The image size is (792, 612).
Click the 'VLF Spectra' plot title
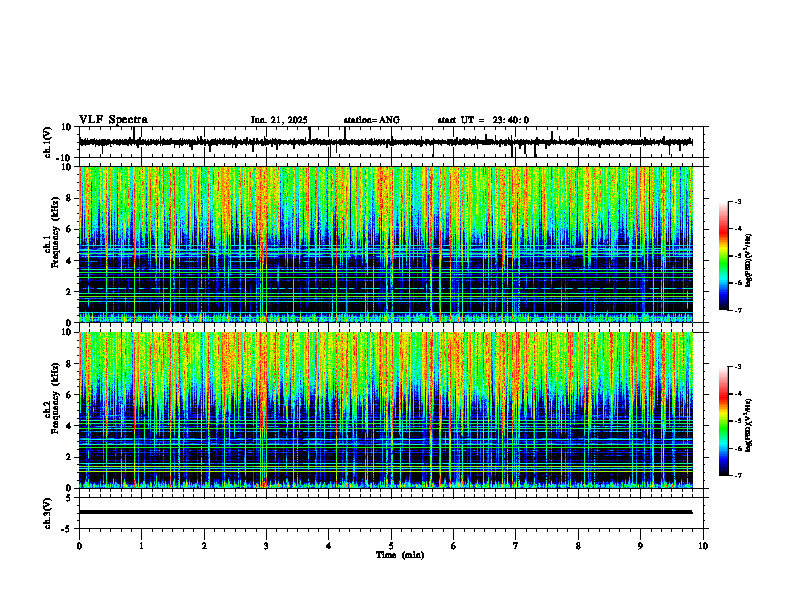tap(113, 120)
